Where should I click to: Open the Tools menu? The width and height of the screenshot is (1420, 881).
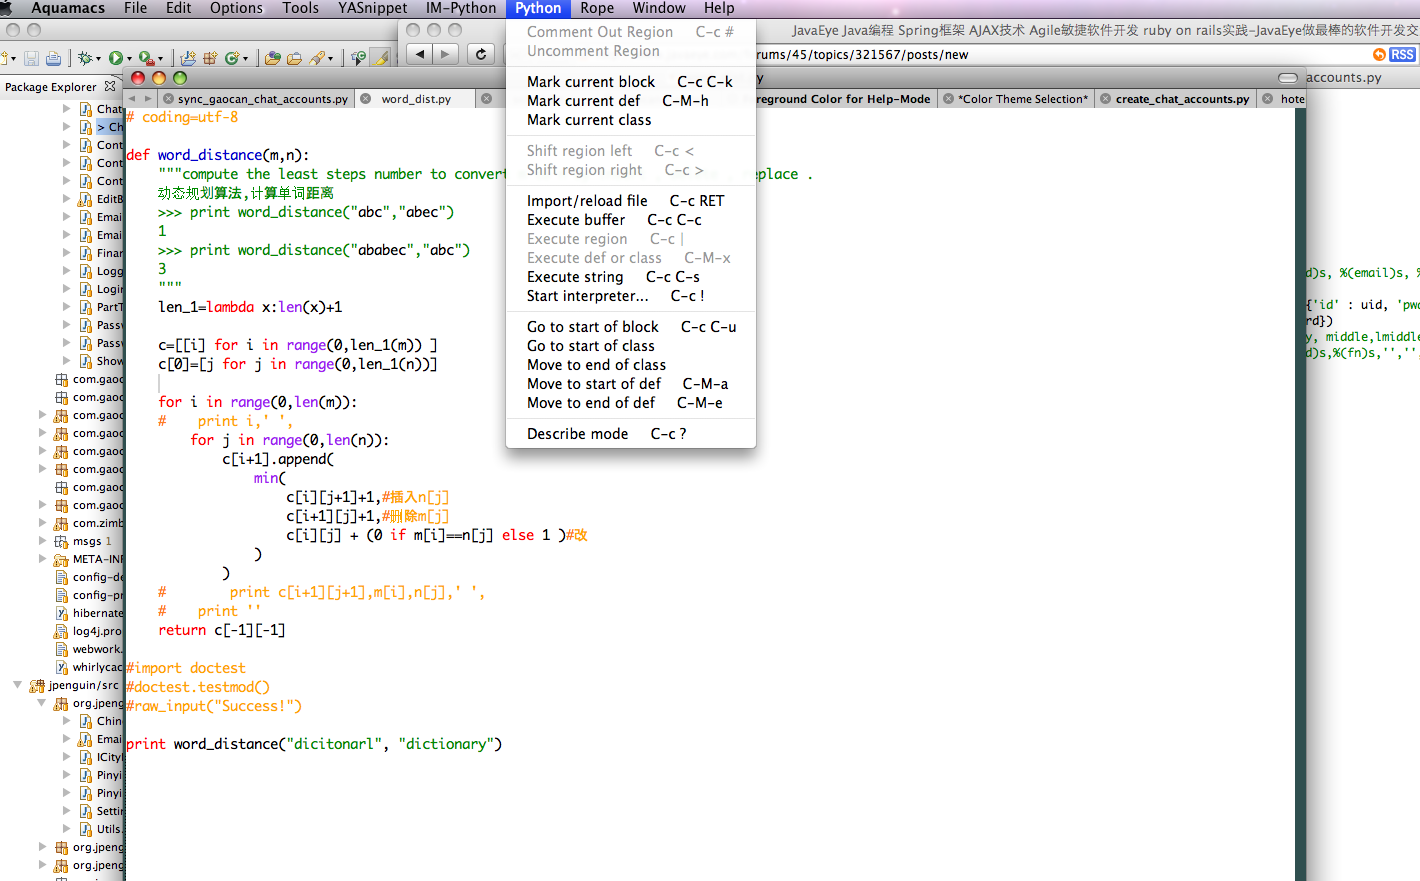pos(301,8)
